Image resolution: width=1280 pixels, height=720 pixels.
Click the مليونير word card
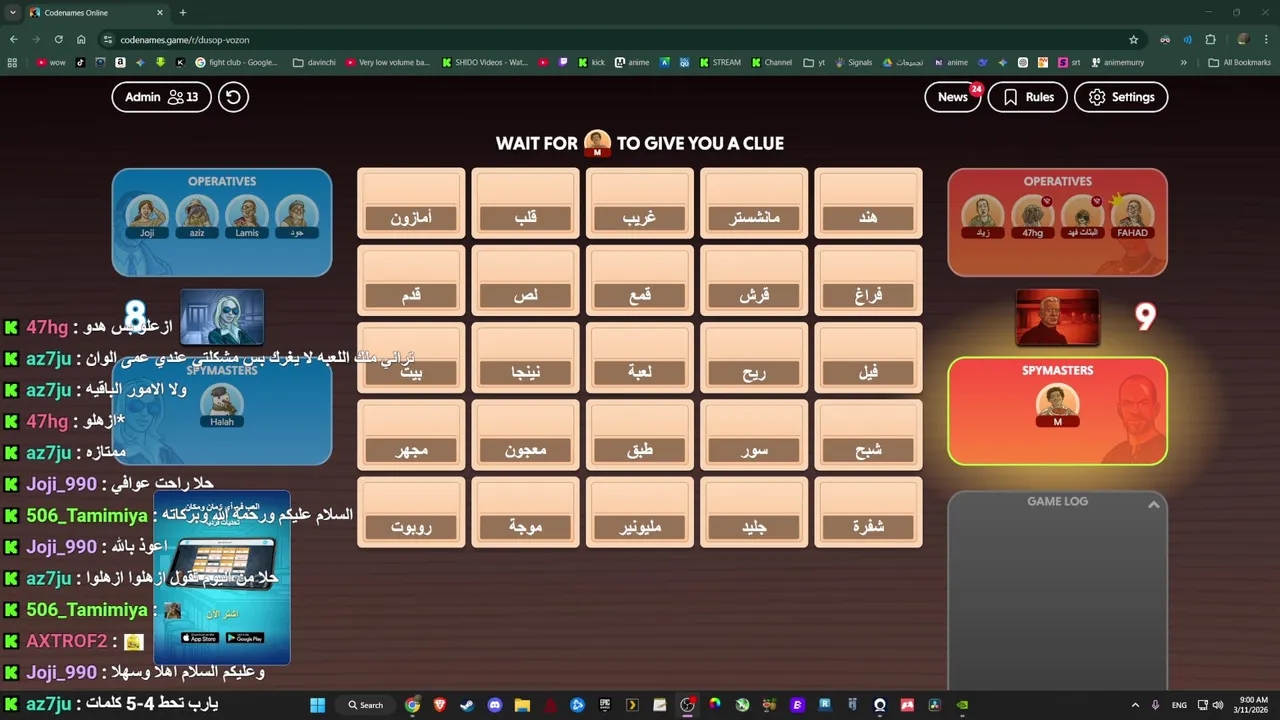[x=640, y=512]
